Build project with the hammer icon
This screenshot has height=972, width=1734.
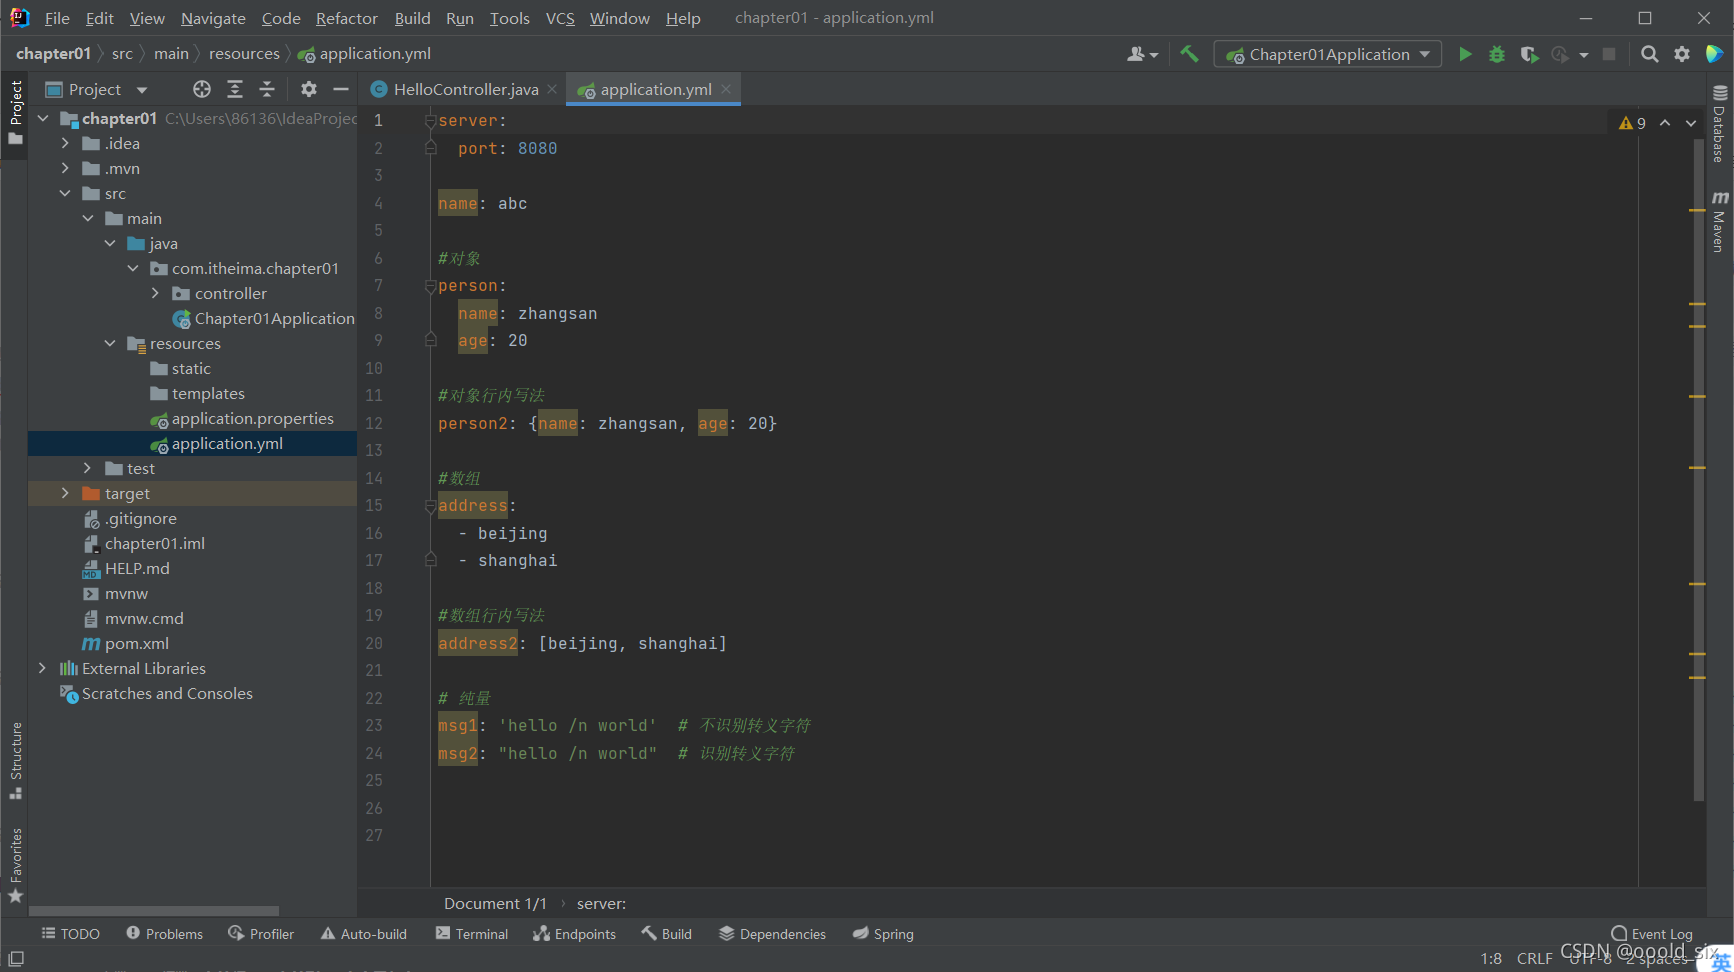(1189, 54)
